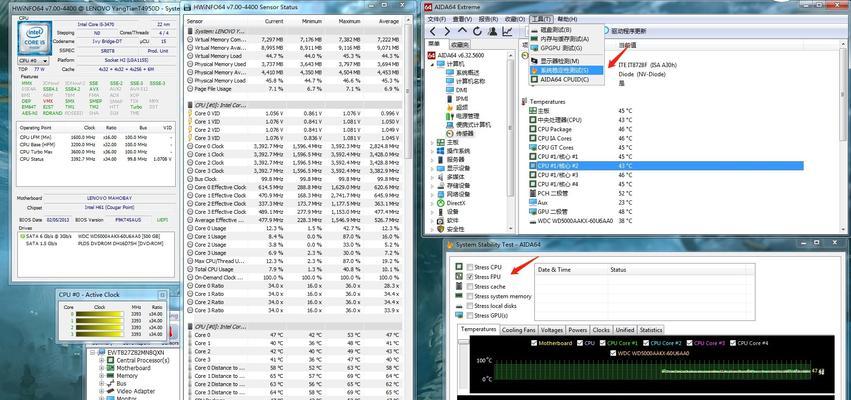
Task: Expand the 显示设备 tree node
Action: pyautogui.click(x=432, y=168)
